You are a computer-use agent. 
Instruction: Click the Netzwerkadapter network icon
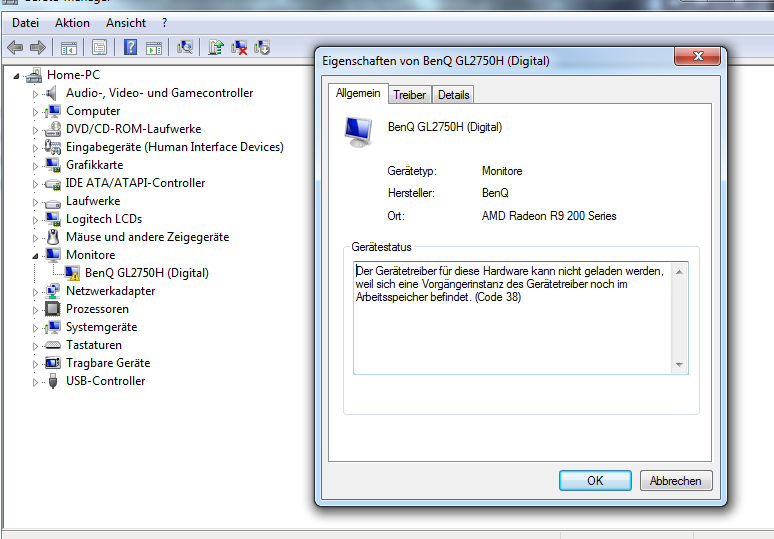pos(52,291)
